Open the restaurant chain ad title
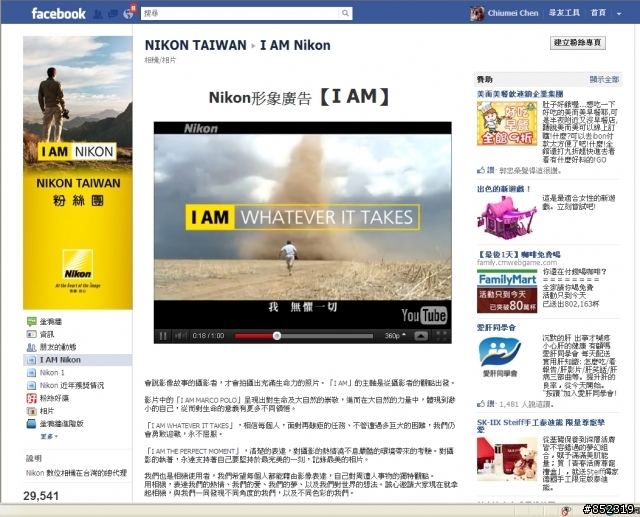 coord(520,94)
